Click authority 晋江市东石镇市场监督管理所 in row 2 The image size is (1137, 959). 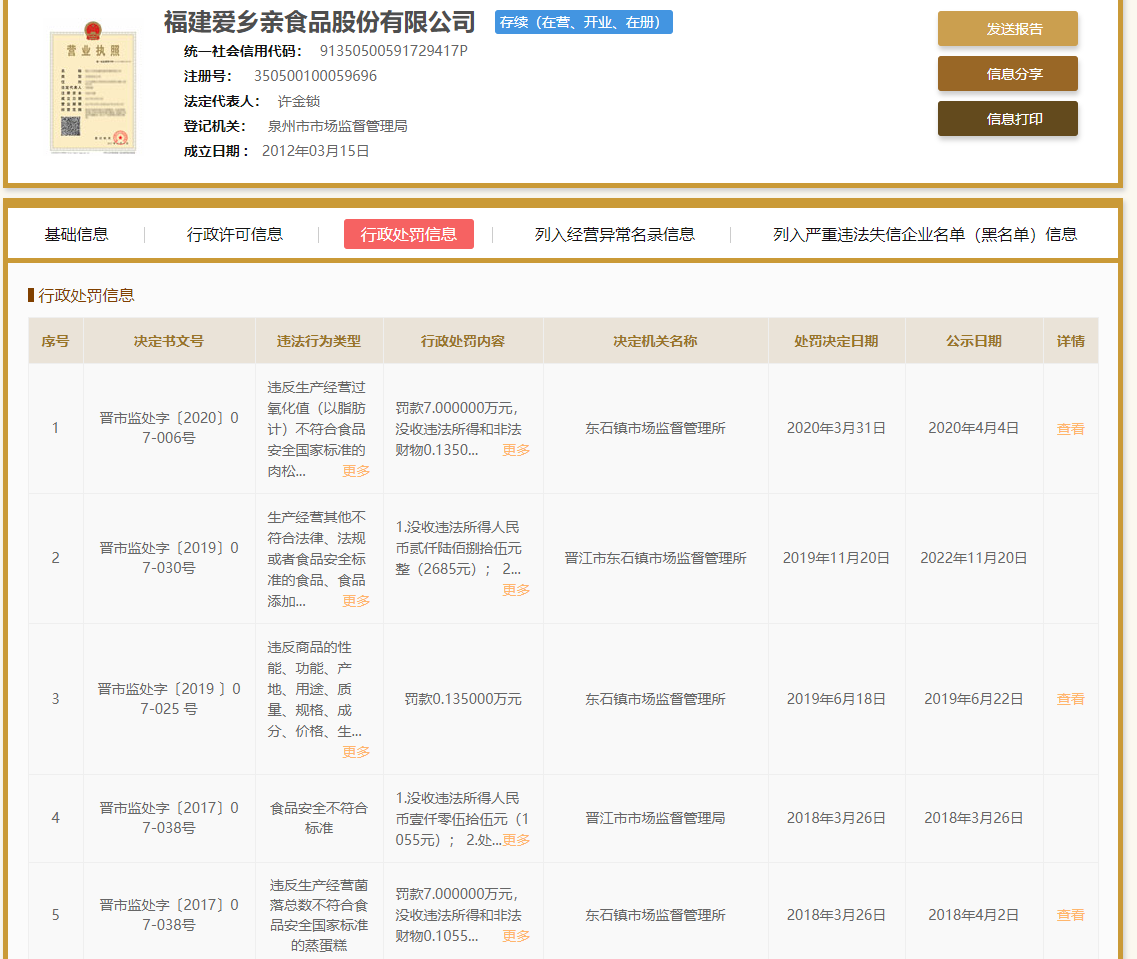tap(656, 557)
